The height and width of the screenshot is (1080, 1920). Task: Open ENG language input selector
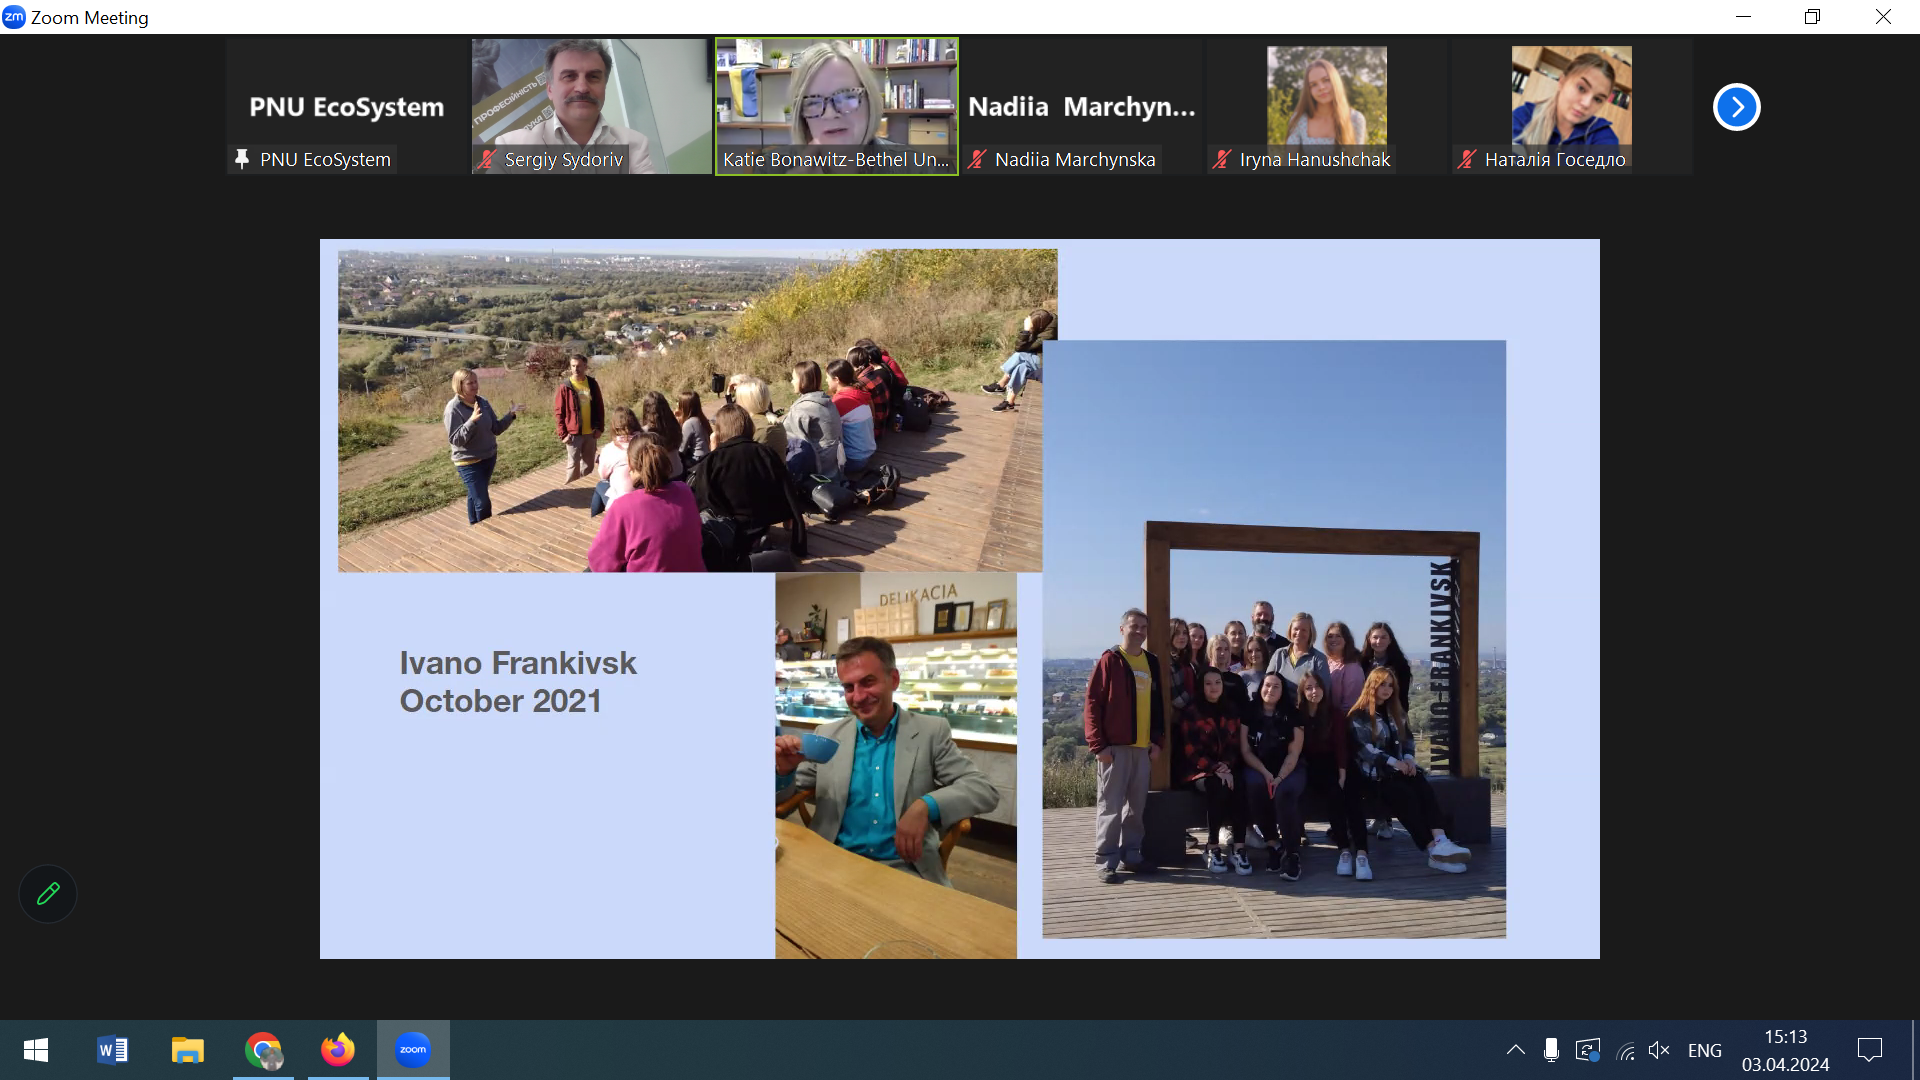tap(1704, 1050)
